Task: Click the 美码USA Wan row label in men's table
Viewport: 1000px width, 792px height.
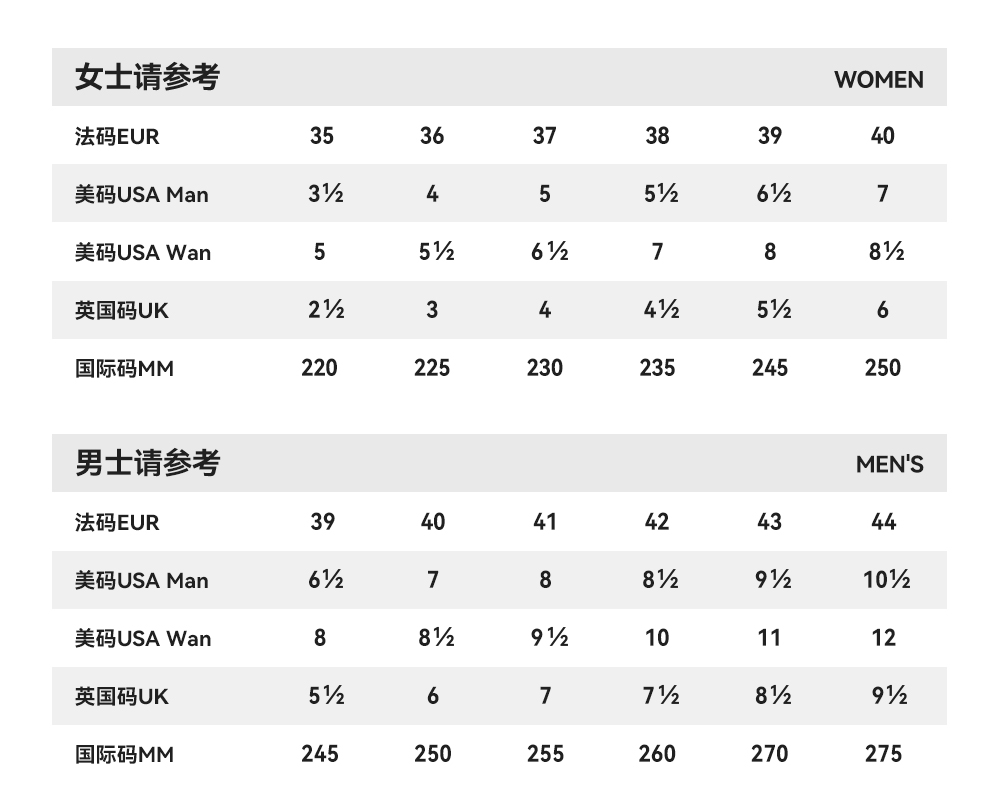Action: coord(142,639)
